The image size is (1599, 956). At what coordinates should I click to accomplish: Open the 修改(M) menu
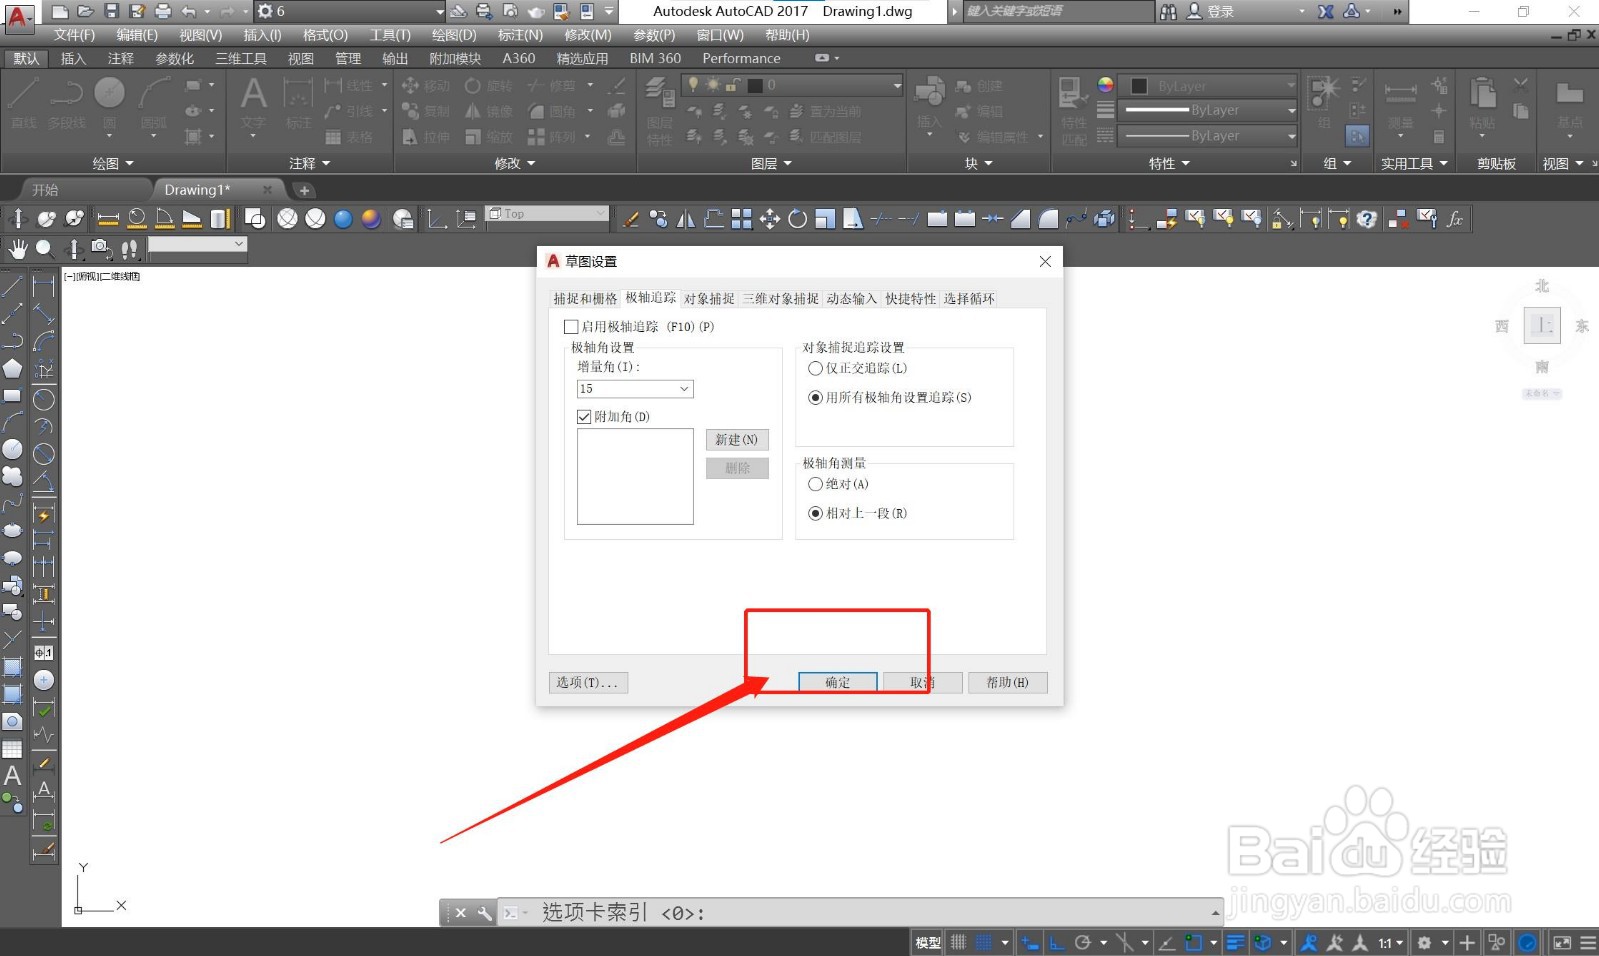[588, 35]
